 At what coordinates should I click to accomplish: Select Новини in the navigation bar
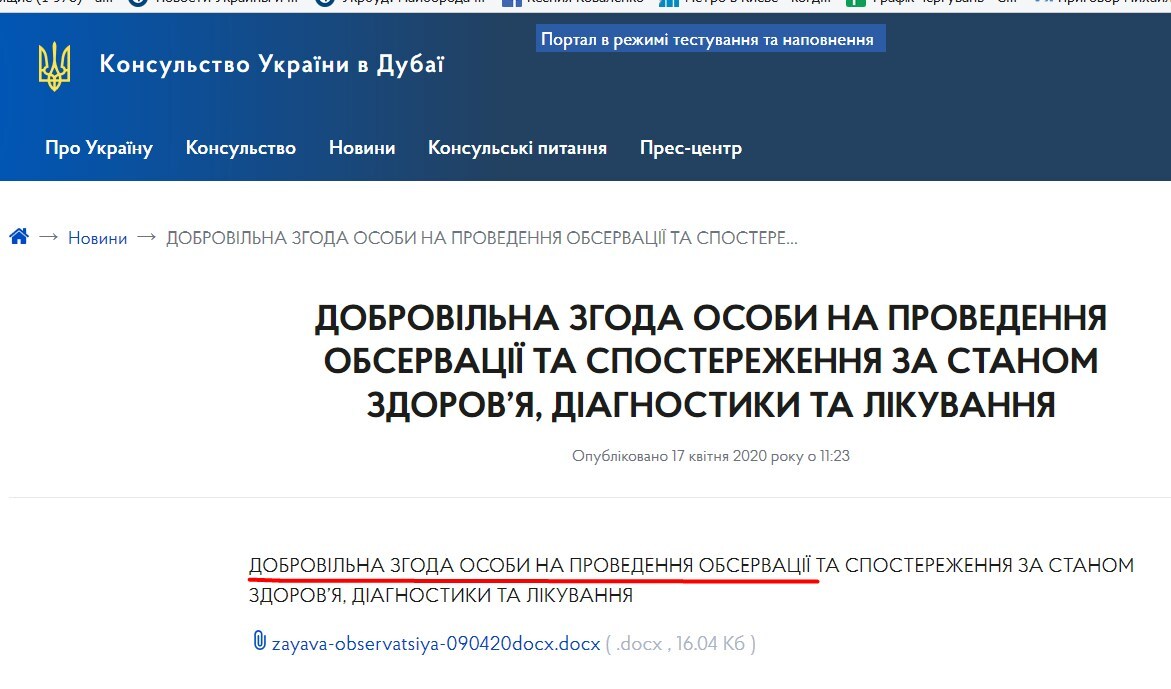coord(362,147)
